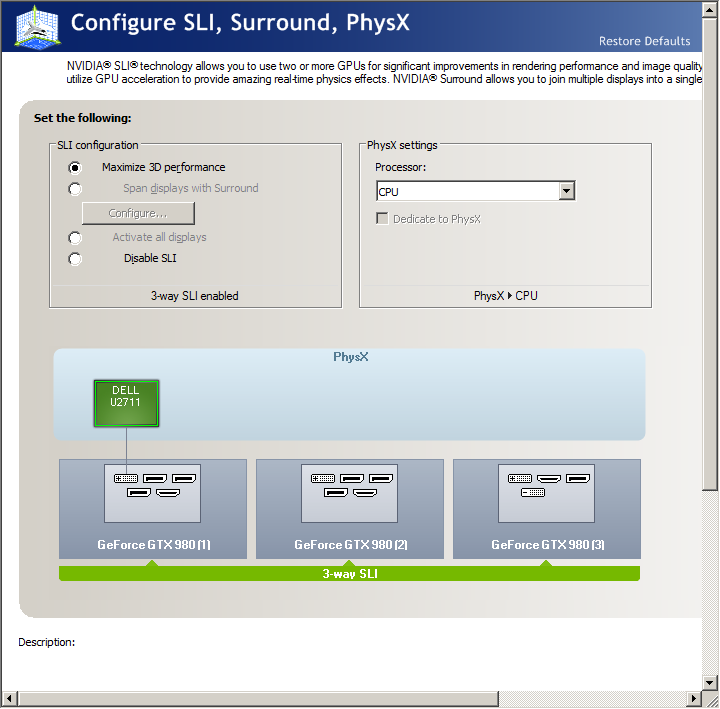Screen dimensions: 720x709
Task: Click the horizontal scrollbar thumb
Action: tap(258, 699)
